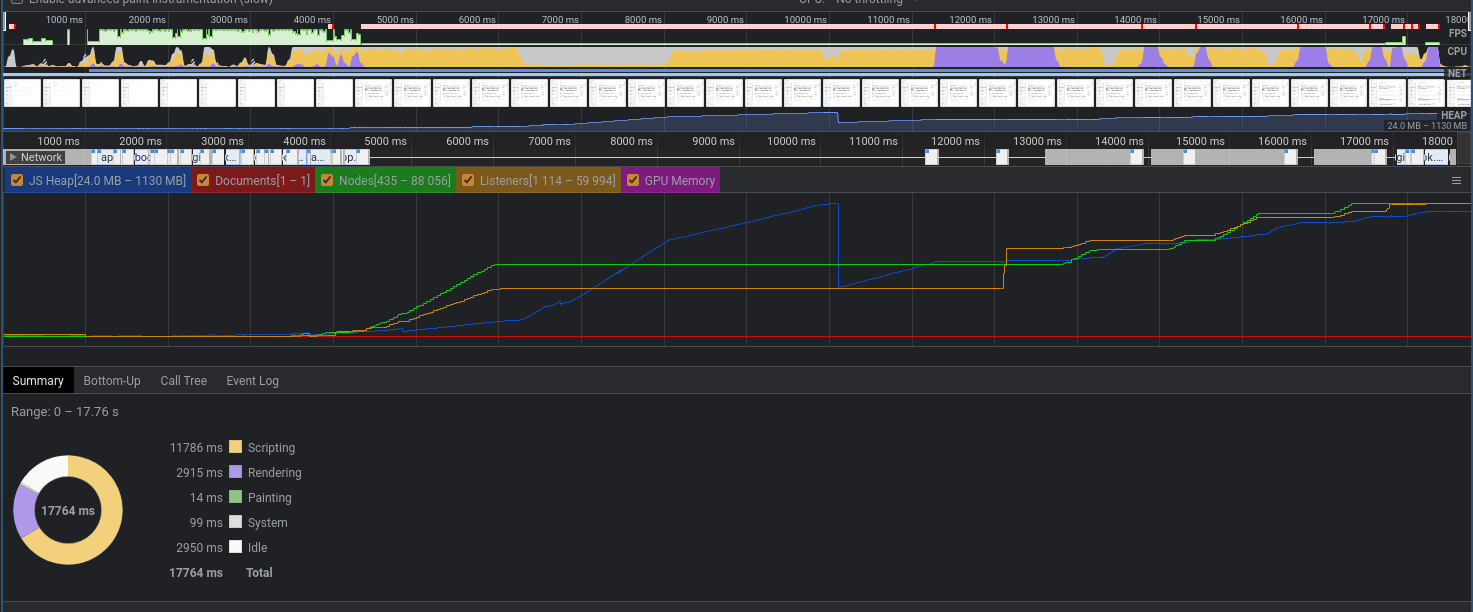Switch to the Call Tree tab
The height and width of the screenshot is (612, 1473).
184,381
